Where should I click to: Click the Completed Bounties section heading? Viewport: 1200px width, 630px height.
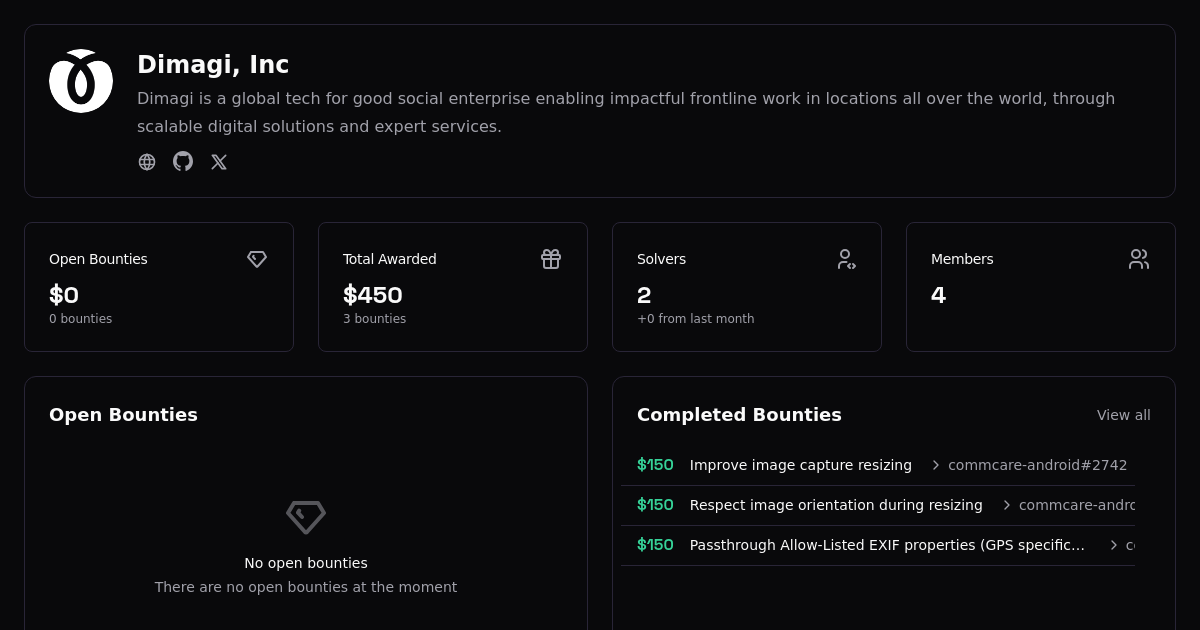(x=739, y=415)
